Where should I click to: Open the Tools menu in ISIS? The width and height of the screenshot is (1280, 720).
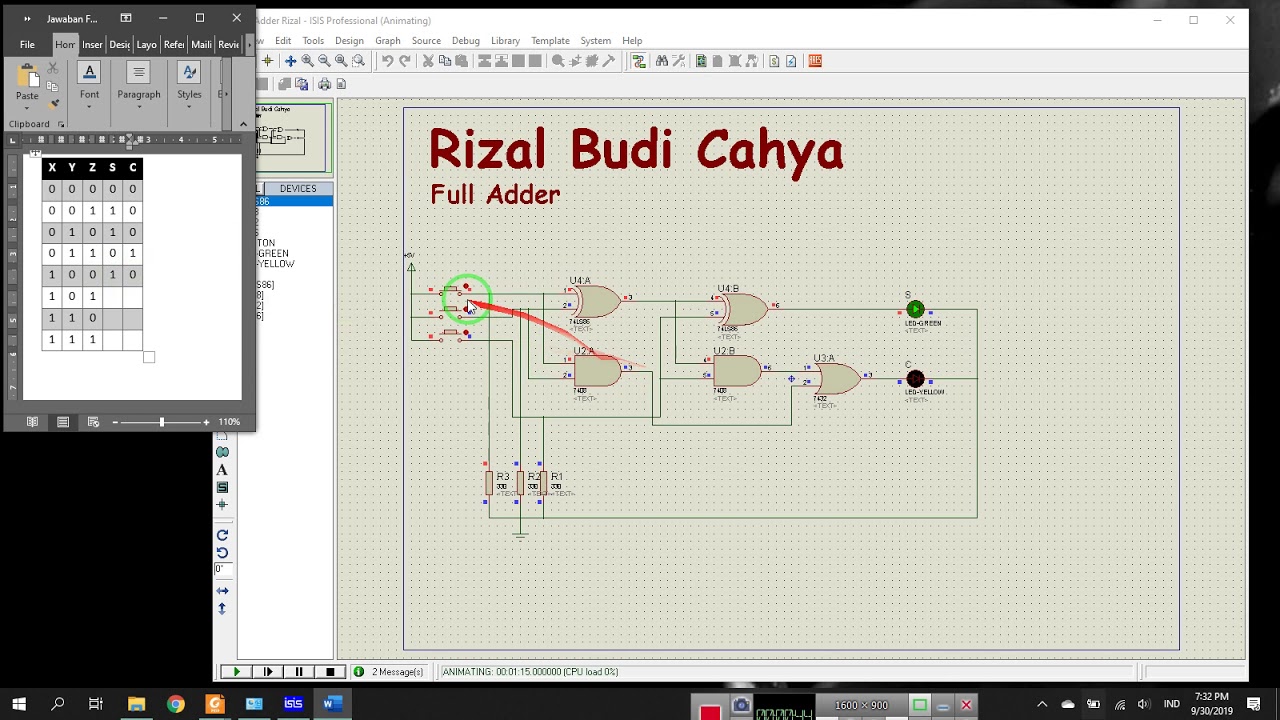pyautogui.click(x=313, y=41)
